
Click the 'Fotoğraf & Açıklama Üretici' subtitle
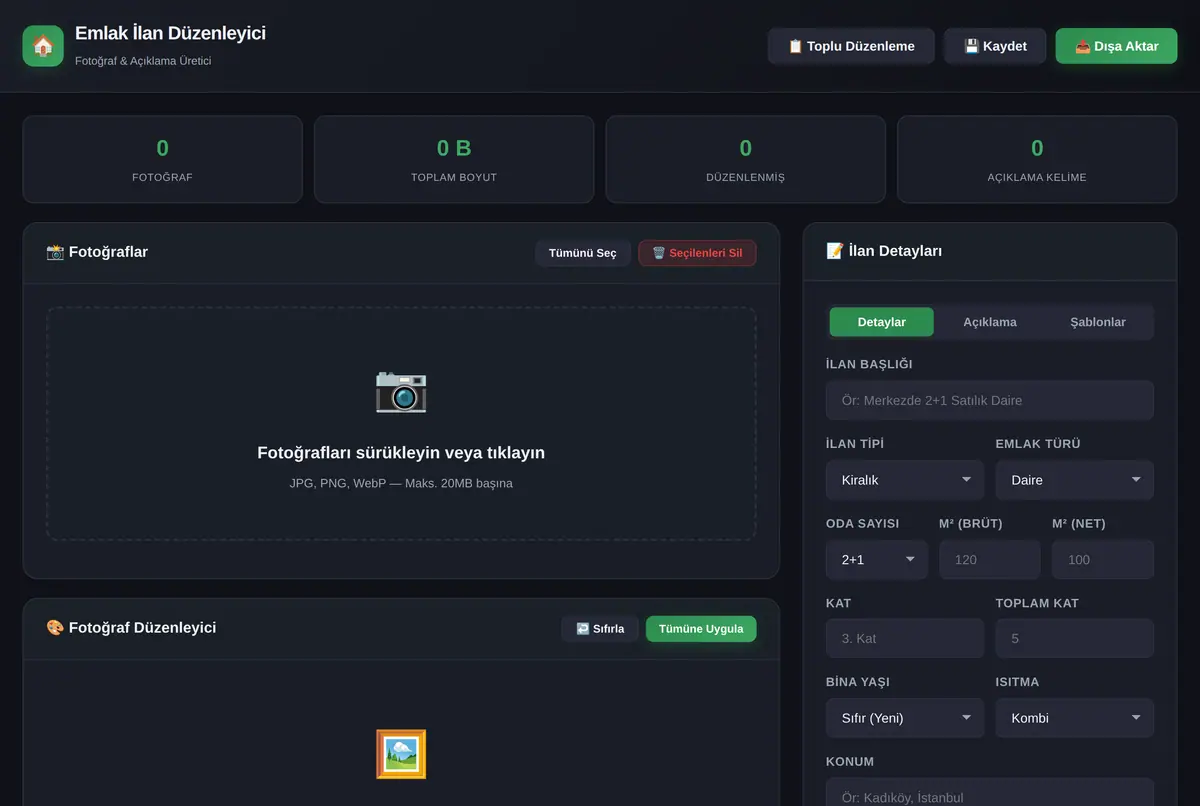click(143, 61)
